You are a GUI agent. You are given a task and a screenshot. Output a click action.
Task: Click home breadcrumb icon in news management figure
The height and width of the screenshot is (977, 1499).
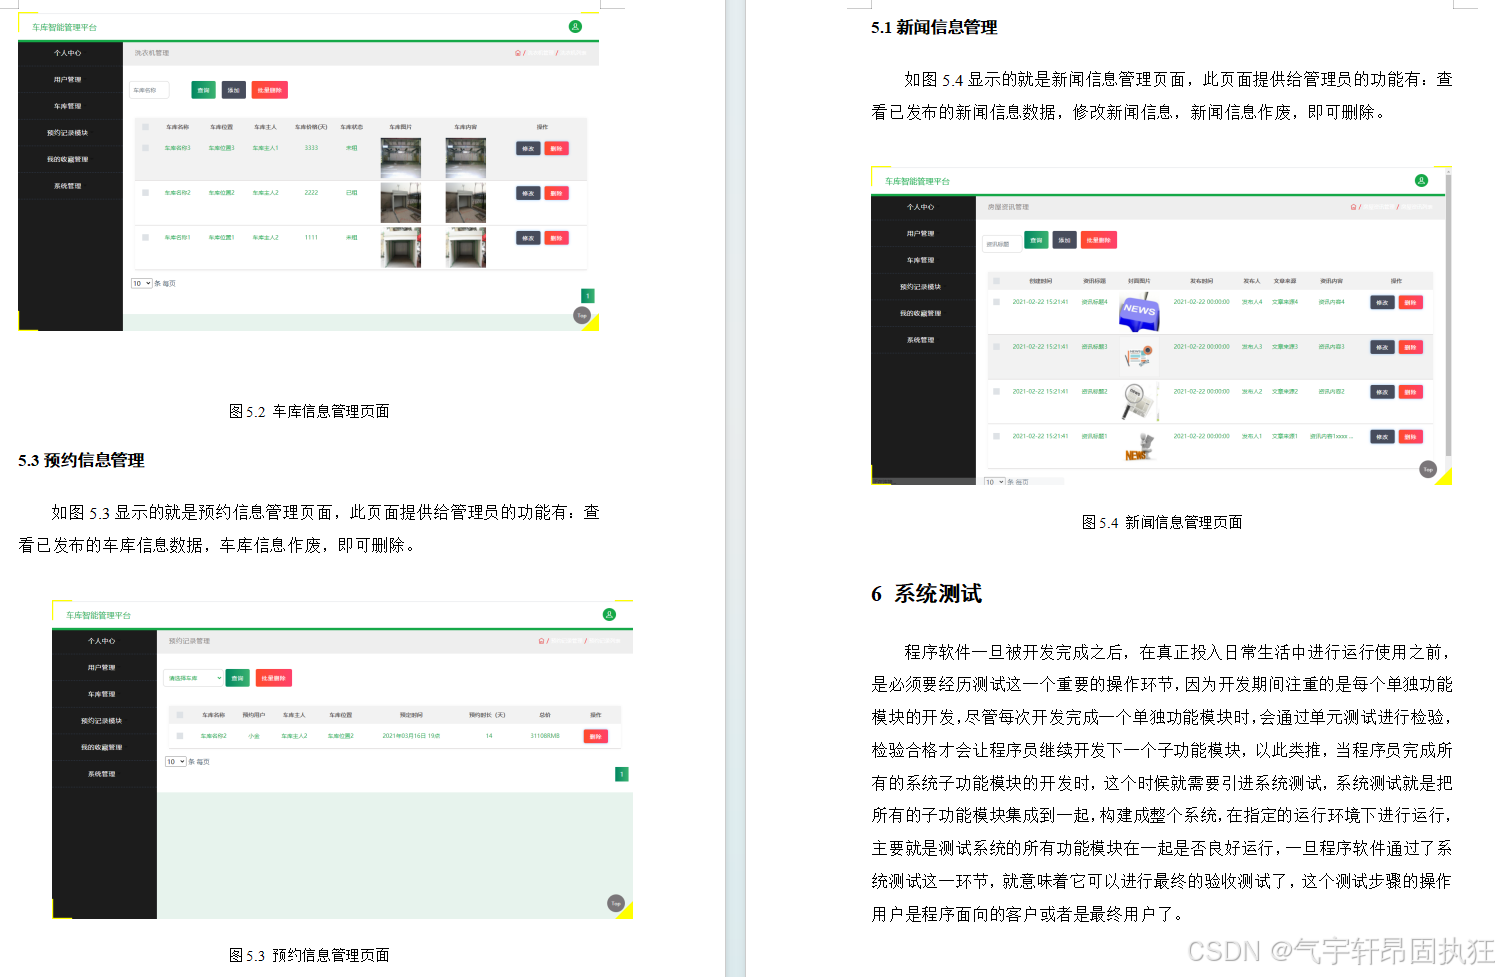(1353, 207)
